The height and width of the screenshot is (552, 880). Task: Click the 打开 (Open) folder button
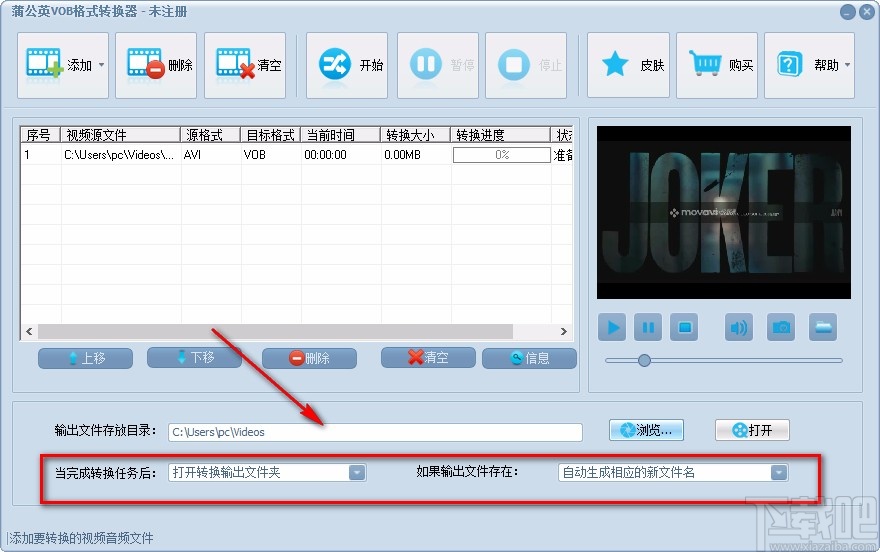(x=753, y=430)
